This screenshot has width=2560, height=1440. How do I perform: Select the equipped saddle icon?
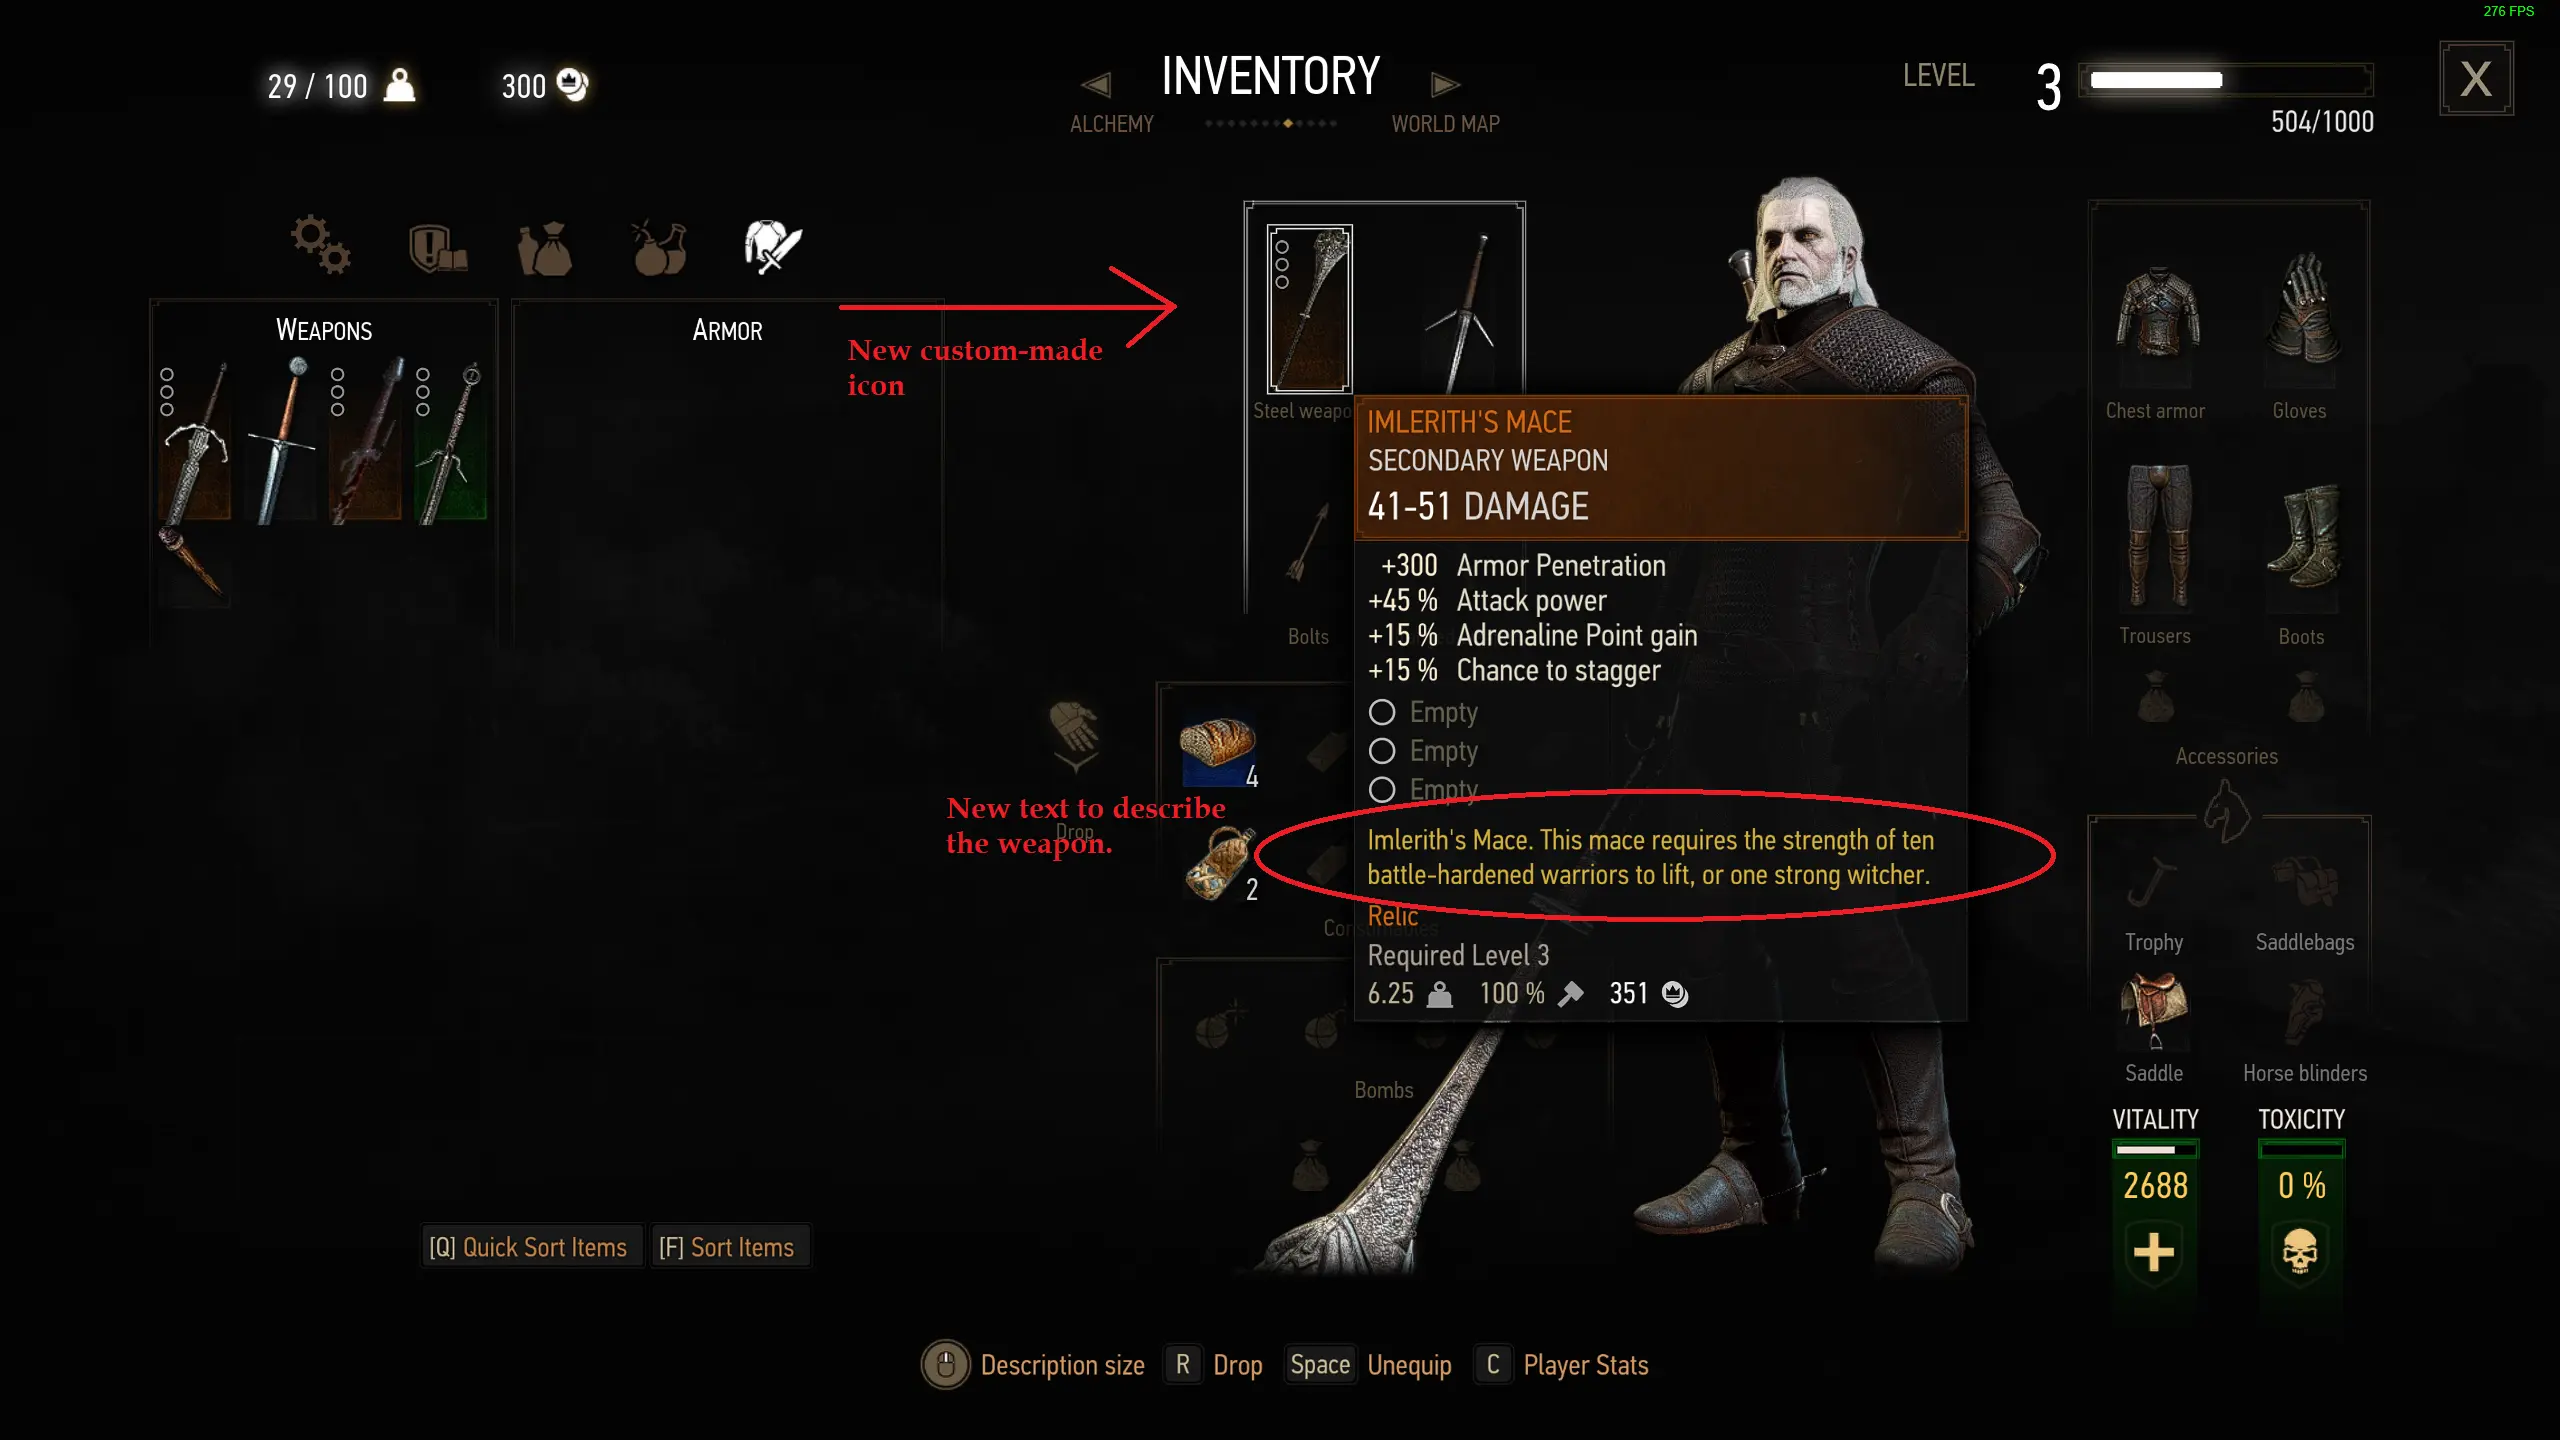tap(2155, 1010)
